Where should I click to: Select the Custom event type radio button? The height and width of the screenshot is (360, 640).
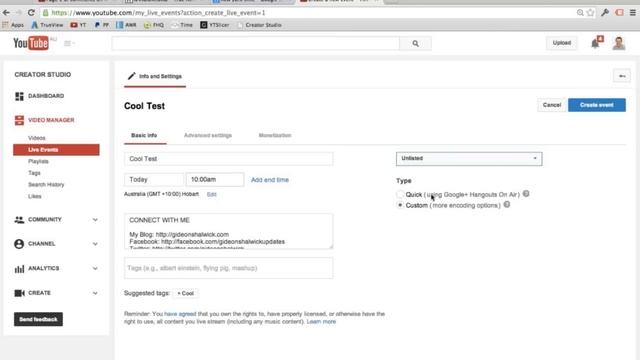[x=400, y=205]
